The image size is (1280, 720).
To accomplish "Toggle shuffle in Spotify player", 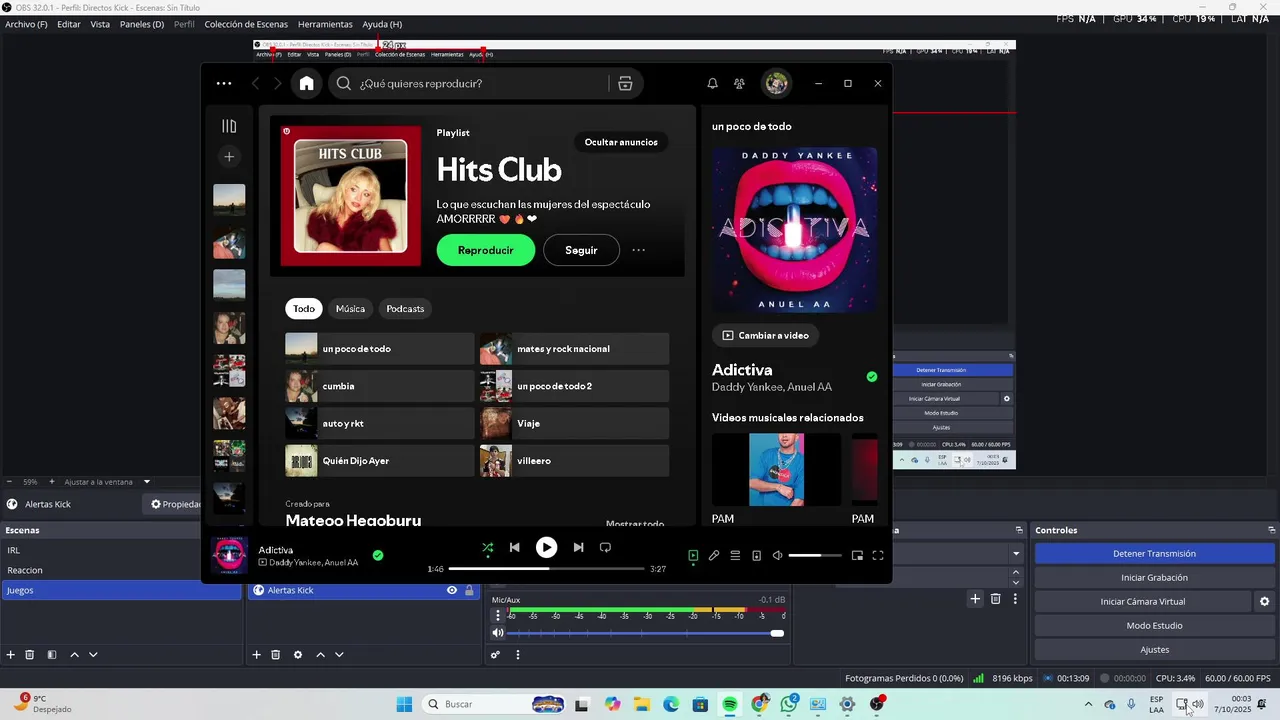I will click(x=487, y=548).
